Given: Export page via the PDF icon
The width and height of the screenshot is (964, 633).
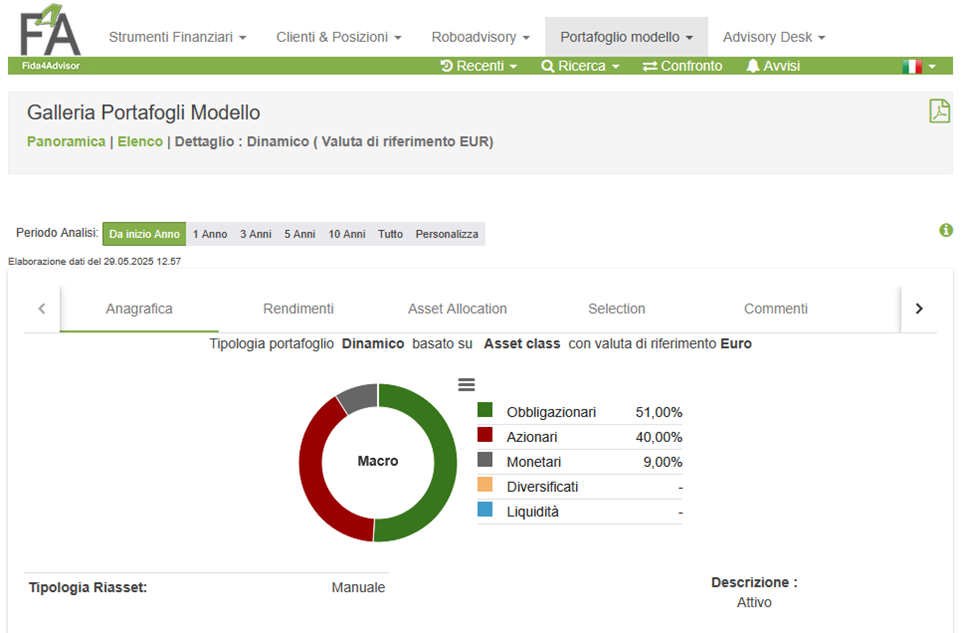Looking at the screenshot, I should (939, 111).
